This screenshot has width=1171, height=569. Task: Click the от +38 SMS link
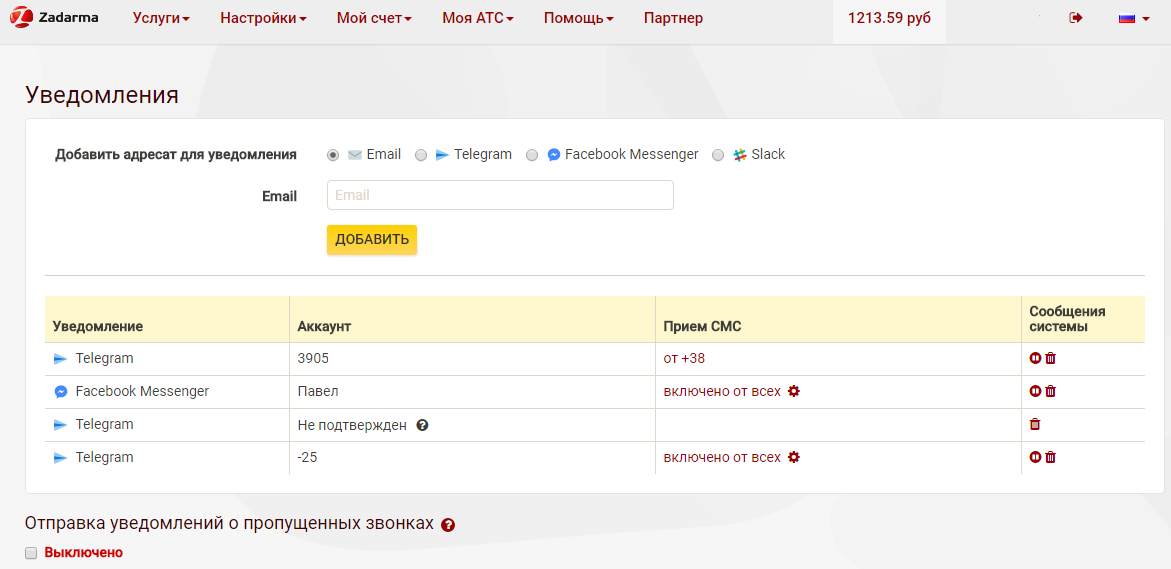pyautogui.click(x=684, y=358)
